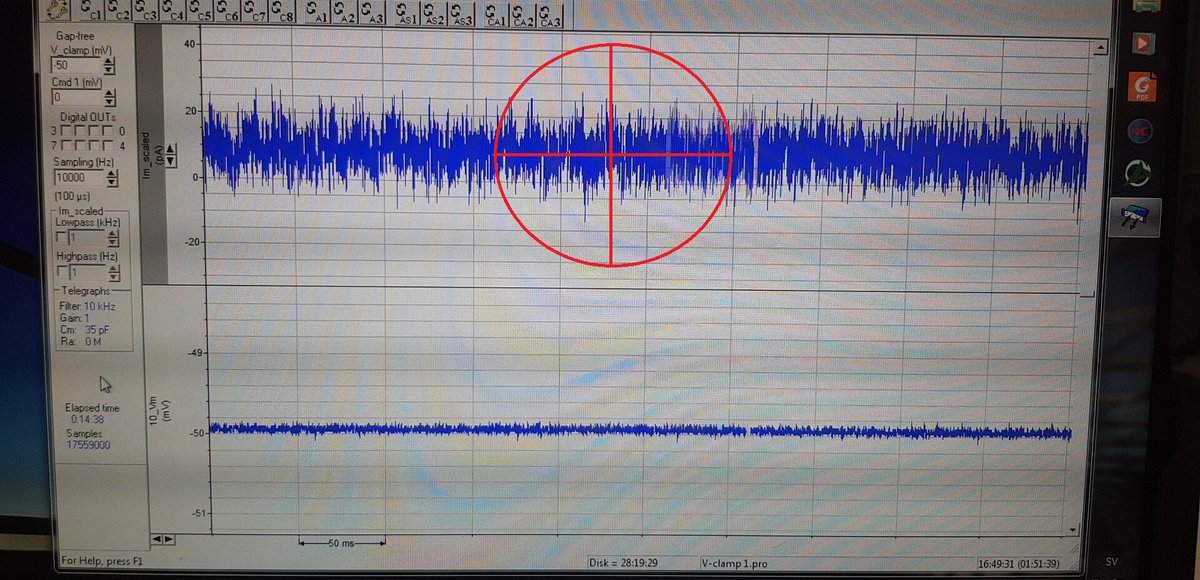
Task: Click the Sampling (Hz) value field
Action: click(x=80, y=178)
